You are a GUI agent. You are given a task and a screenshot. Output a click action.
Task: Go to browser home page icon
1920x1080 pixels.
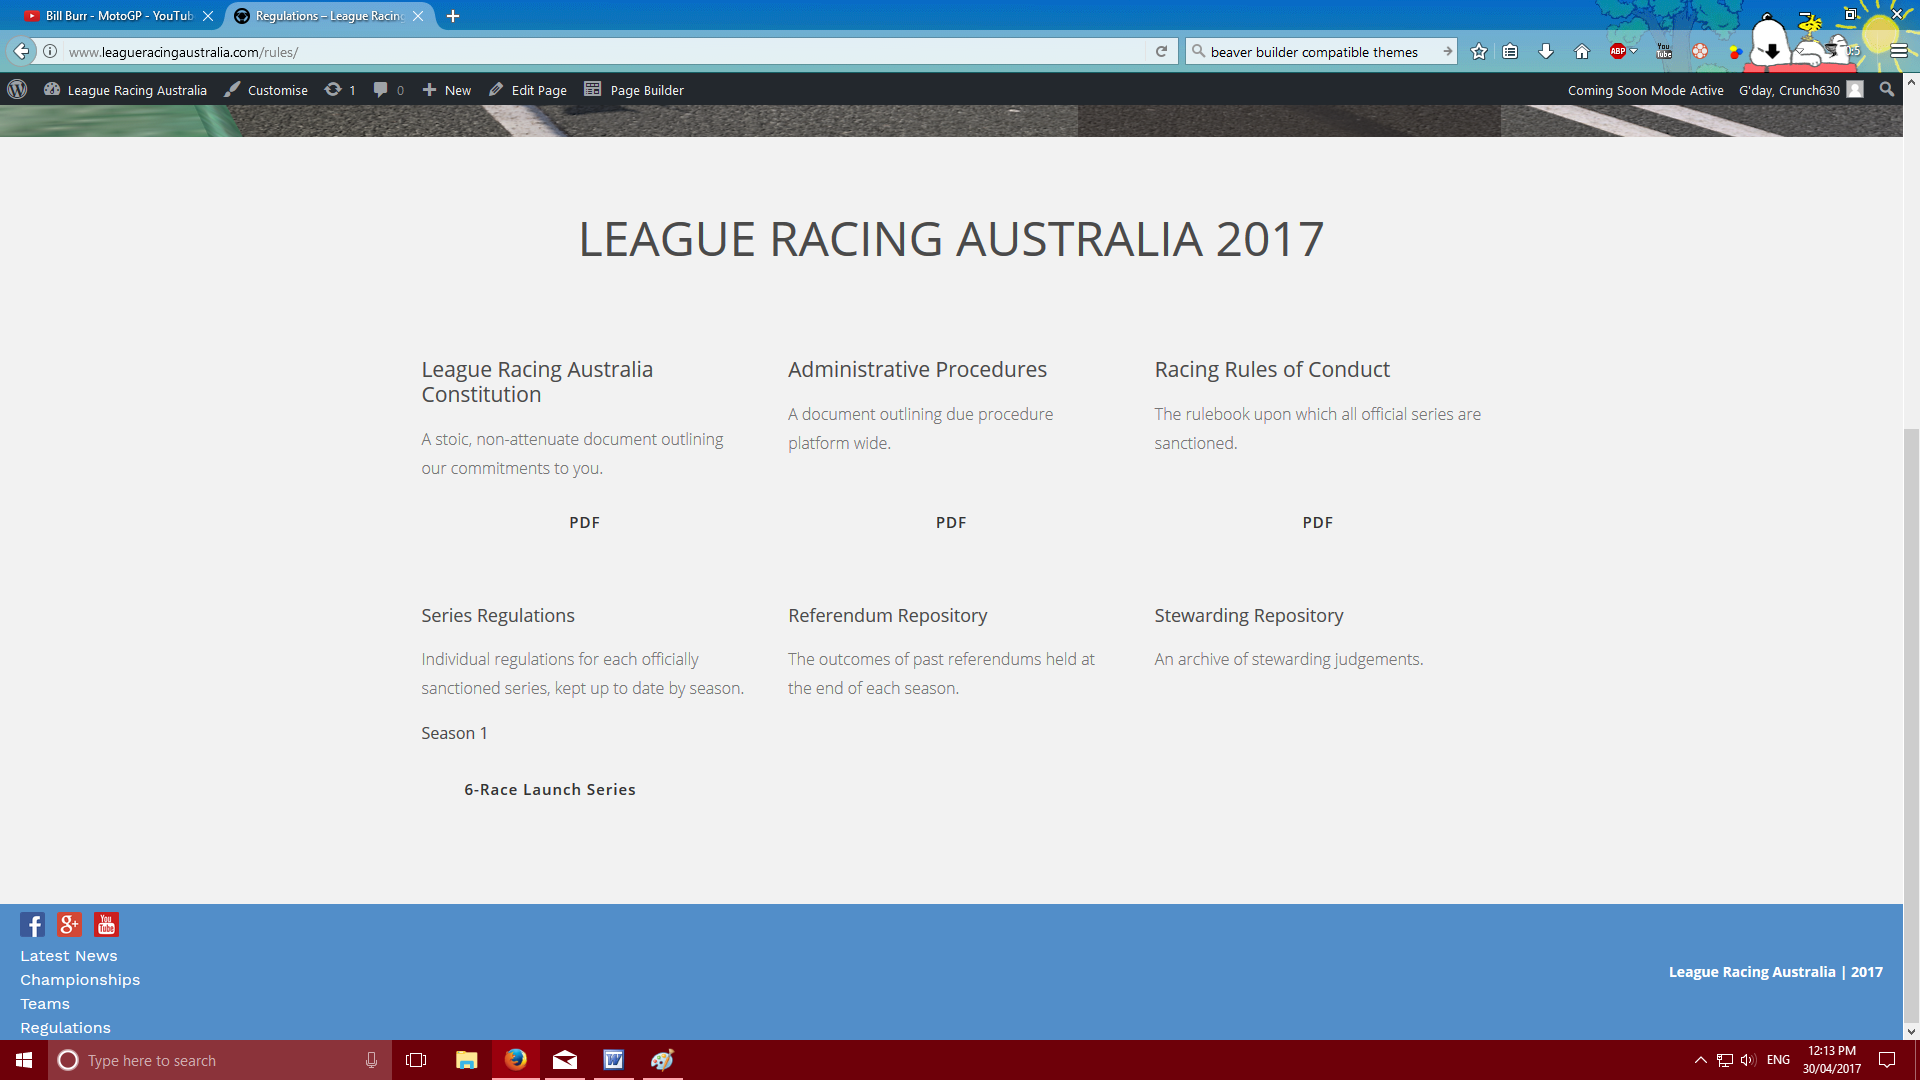1582,52
